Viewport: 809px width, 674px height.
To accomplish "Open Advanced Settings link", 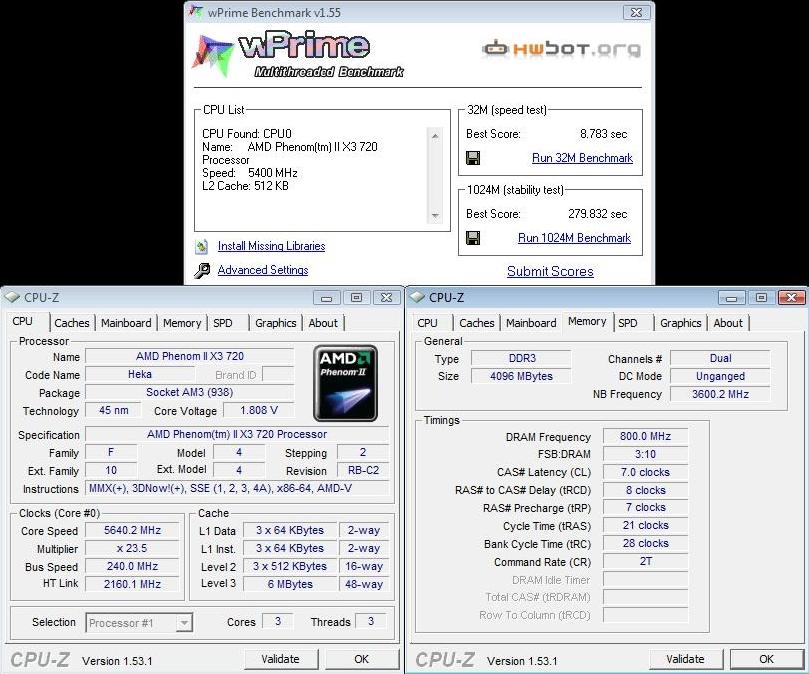I will (x=263, y=270).
